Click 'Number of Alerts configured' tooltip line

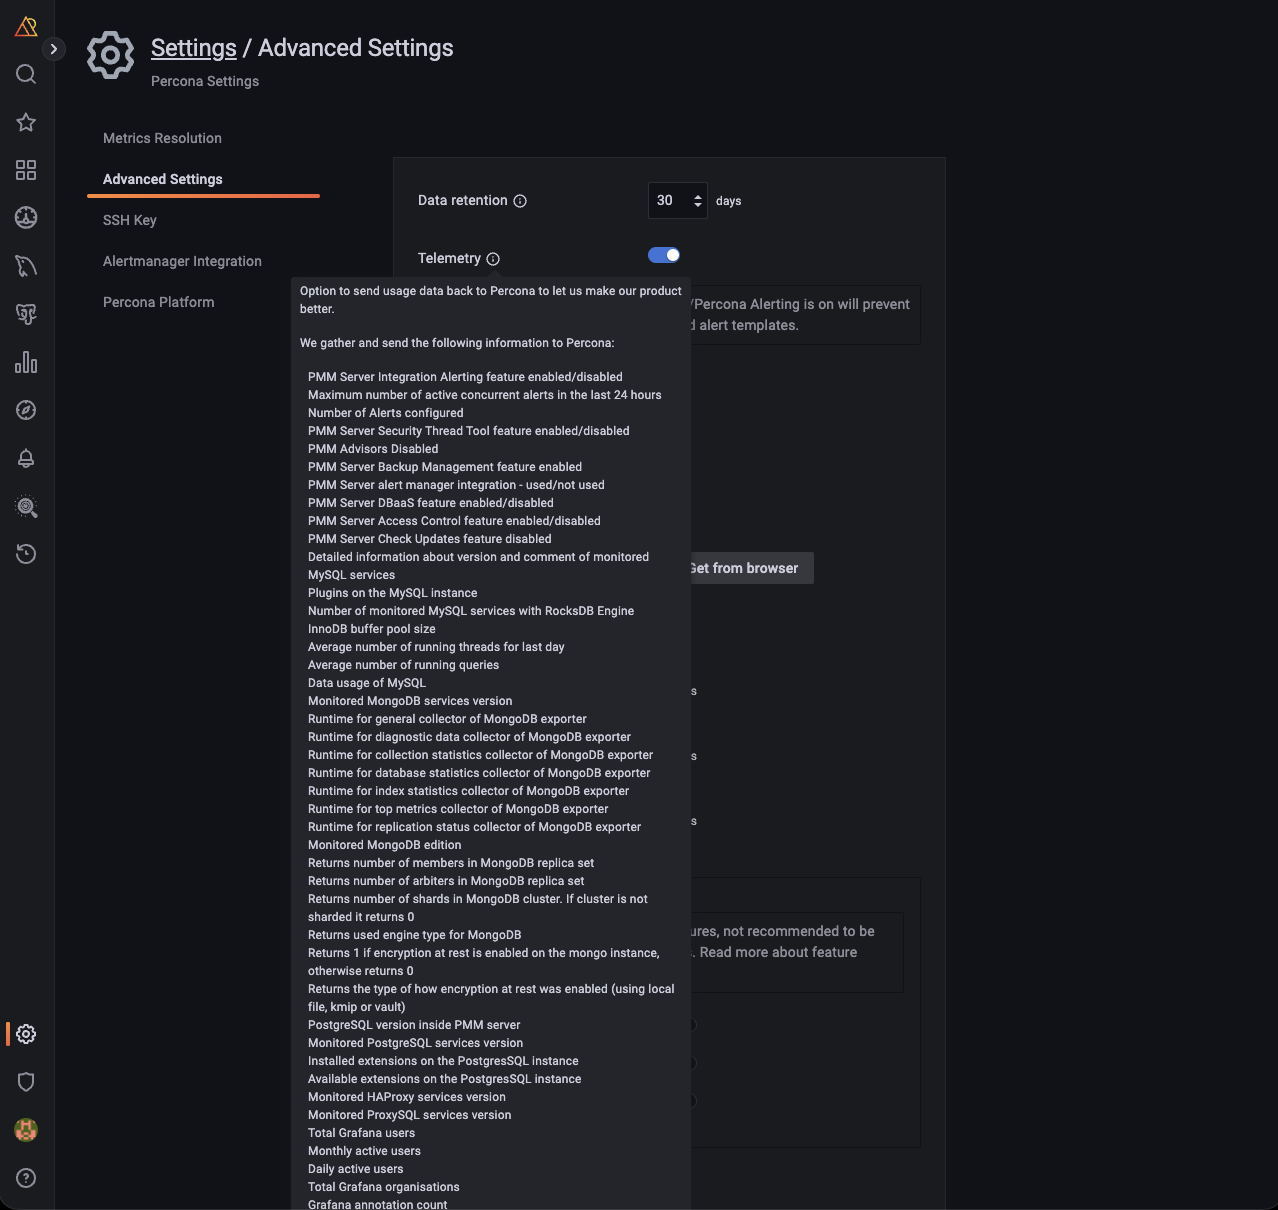pos(385,413)
